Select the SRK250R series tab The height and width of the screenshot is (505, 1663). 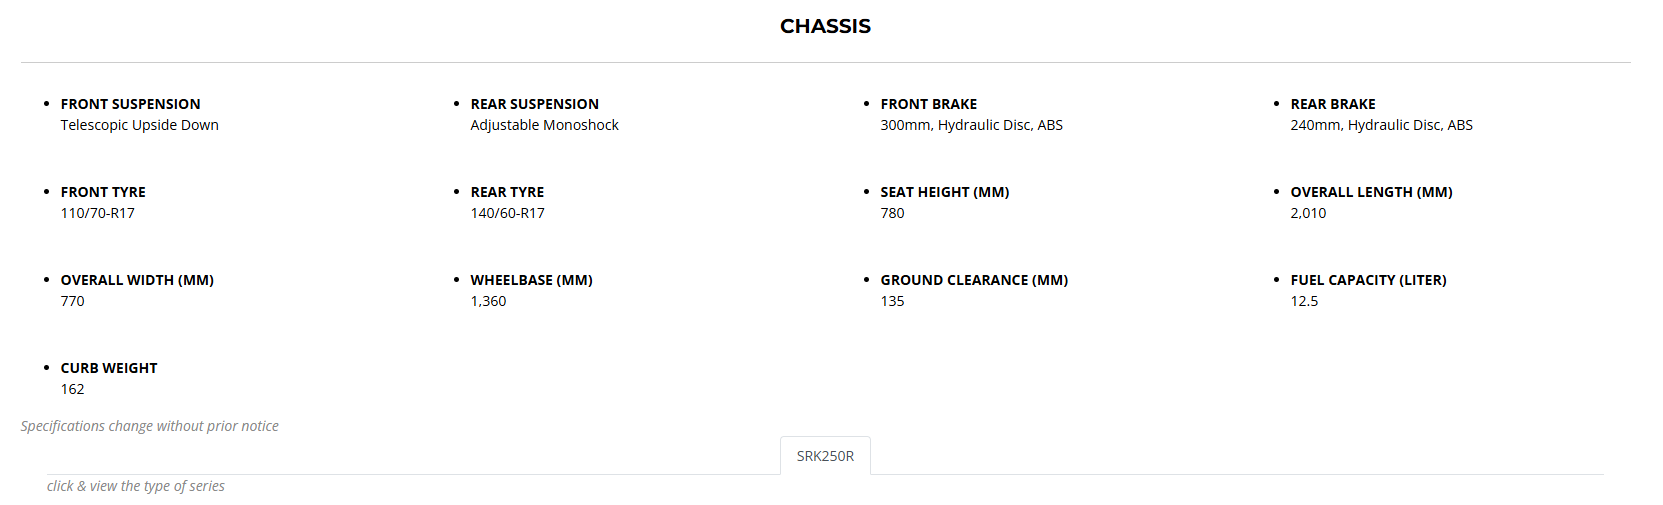[825, 456]
